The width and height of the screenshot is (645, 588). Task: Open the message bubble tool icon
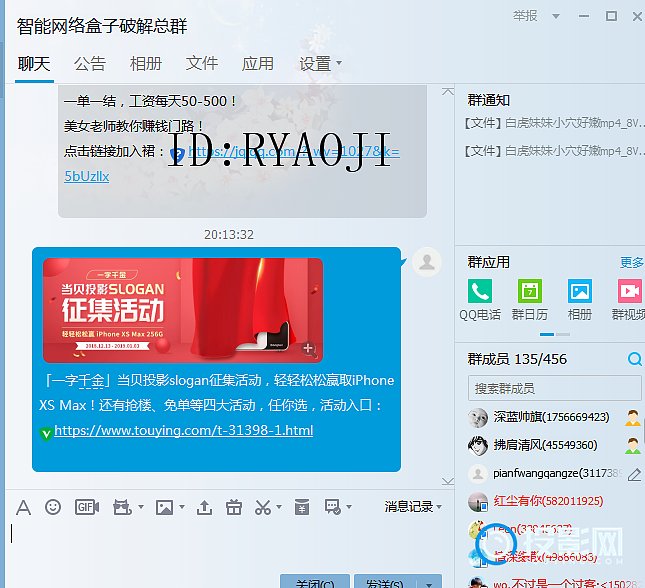[x=332, y=507]
